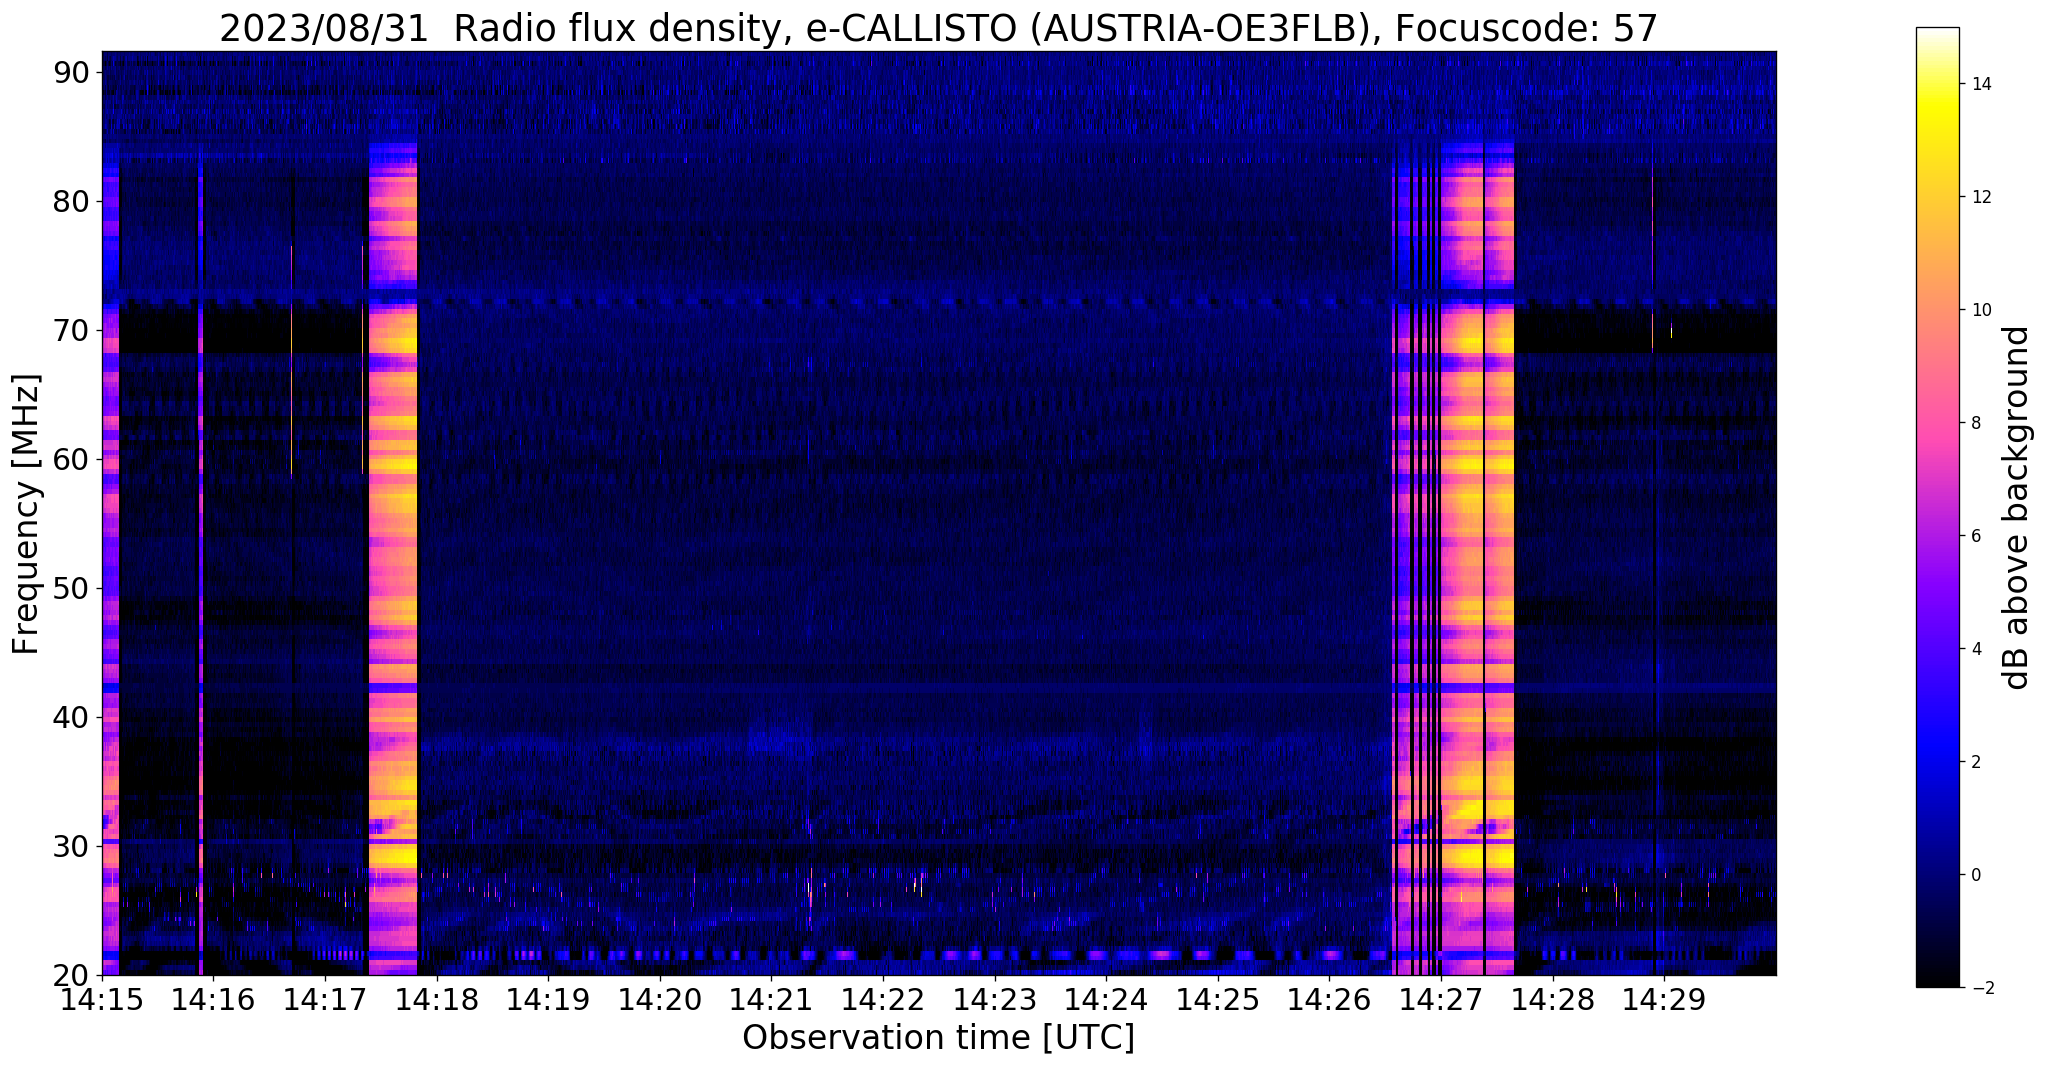Click the 40 MHz frequency tick label
This screenshot has width=2047, height=1067.
(x=71, y=717)
